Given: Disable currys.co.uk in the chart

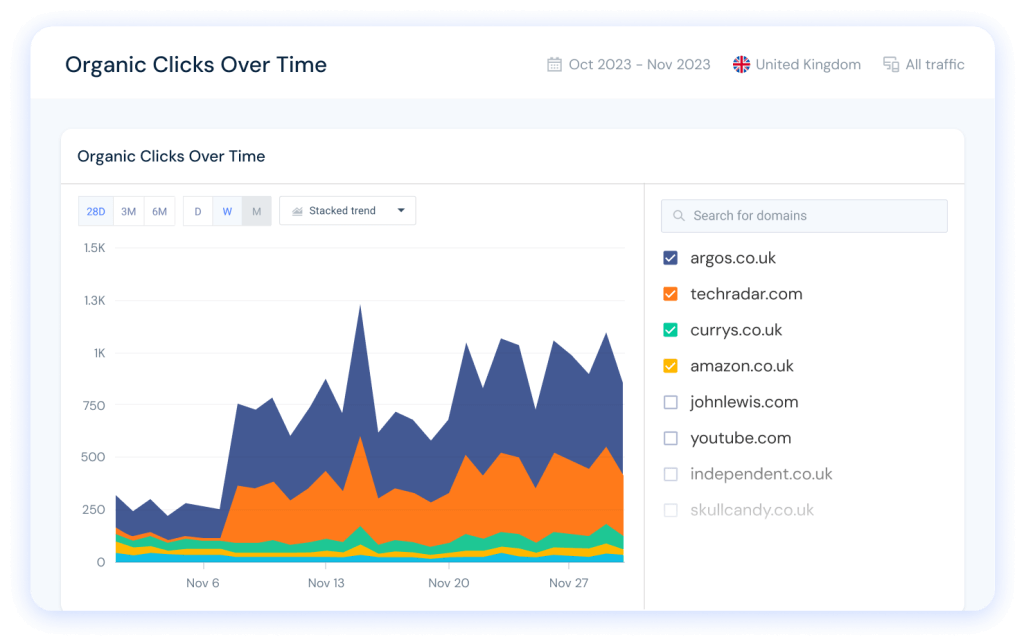Looking at the screenshot, I should pos(670,330).
